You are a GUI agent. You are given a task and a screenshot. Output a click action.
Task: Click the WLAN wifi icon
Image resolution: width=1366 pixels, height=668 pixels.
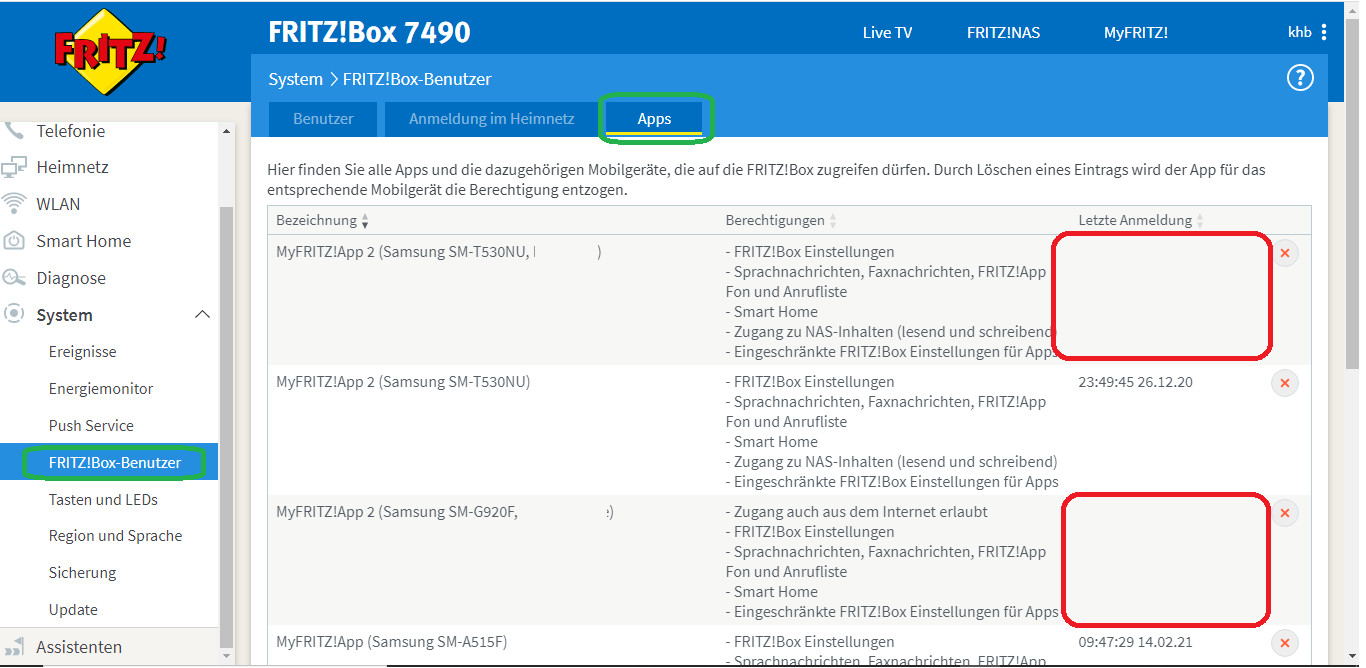point(14,204)
